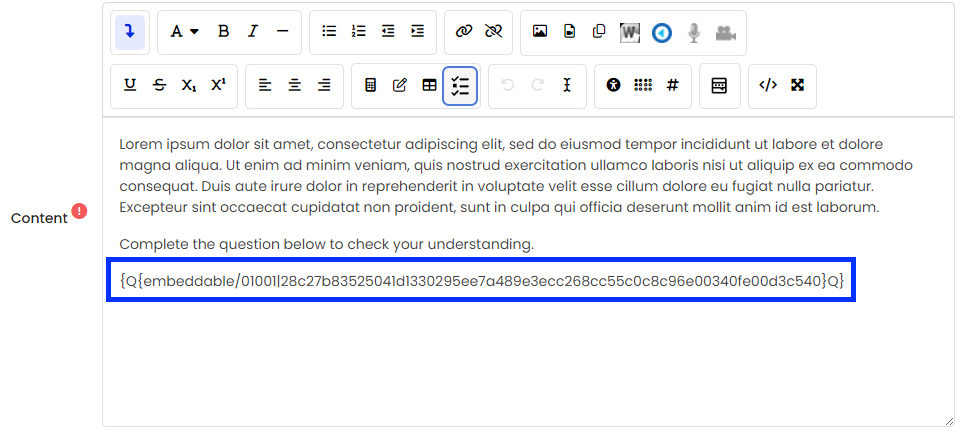Viewport: 961px width, 435px height.
Task: Toggle italic formatting
Action: [x=253, y=32]
